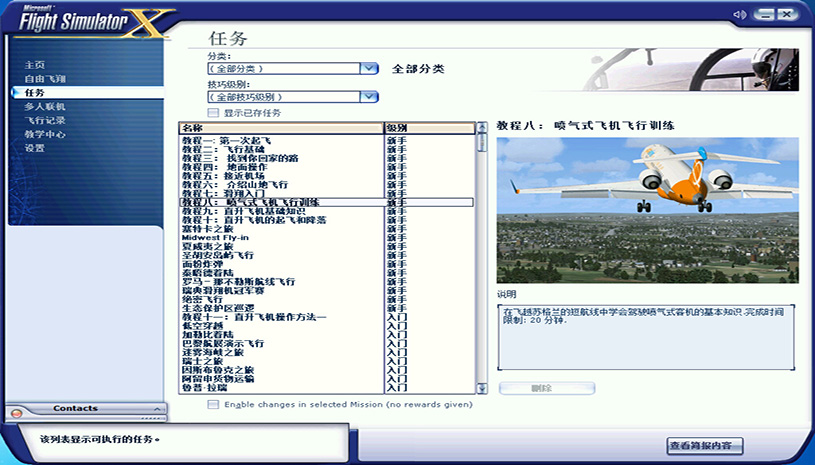Click scroll-up arrow of the mission list
The width and height of the screenshot is (815, 465).
[x=482, y=129]
